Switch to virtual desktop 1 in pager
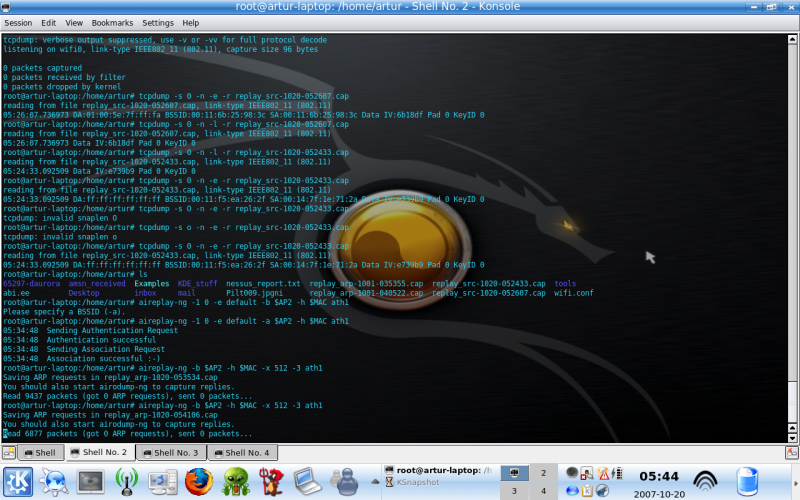 click(514, 473)
